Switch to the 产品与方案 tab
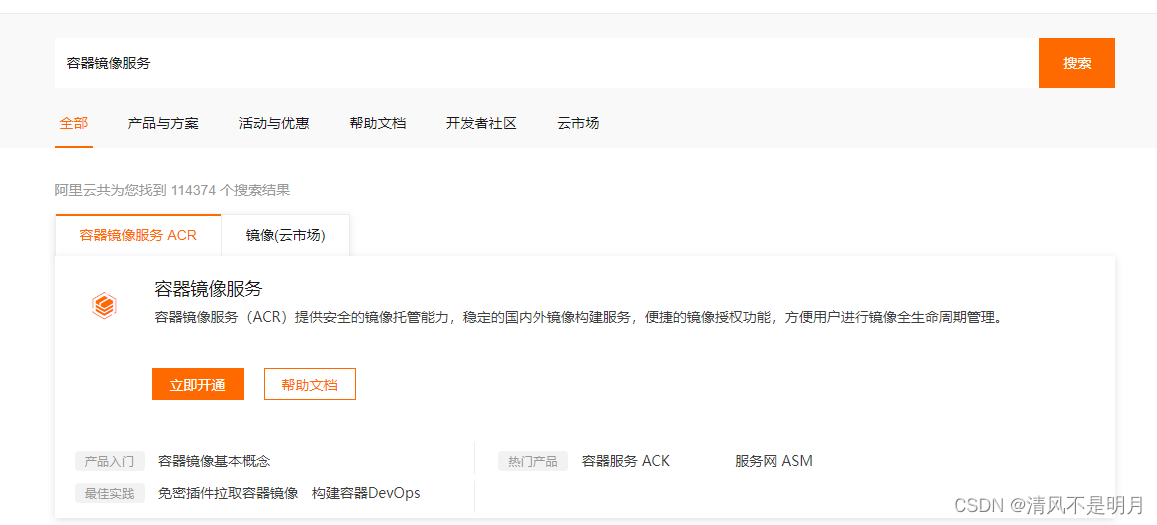The width and height of the screenshot is (1157, 525). pyautogui.click(x=163, y=123)
